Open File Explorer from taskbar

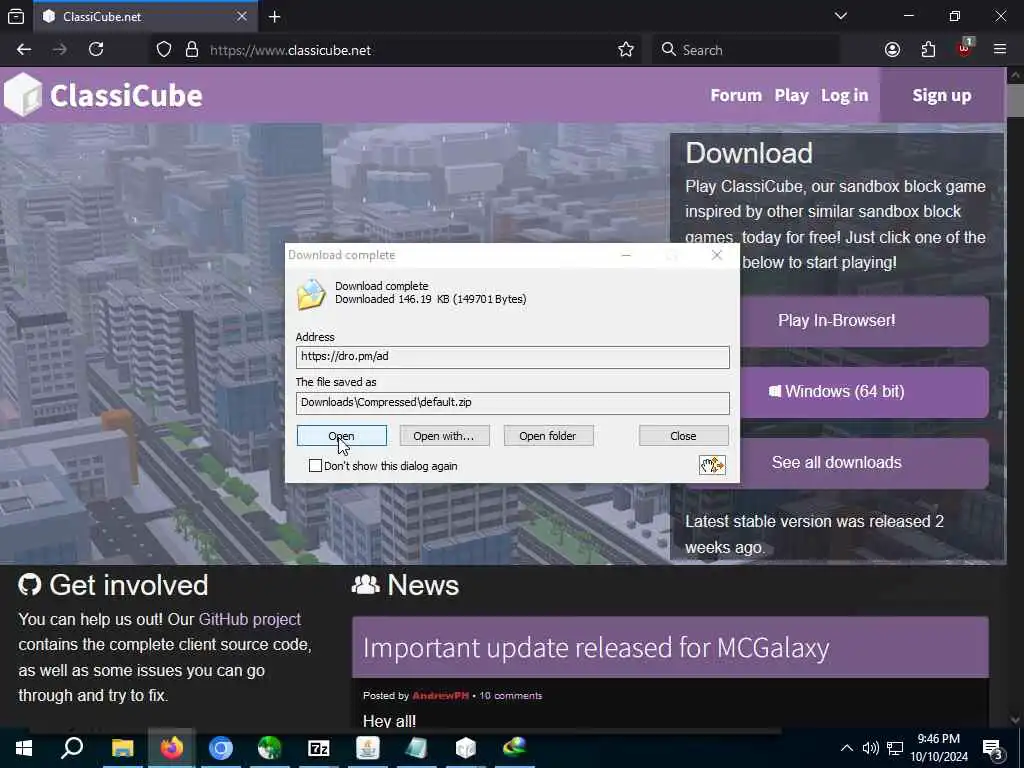[x=122, y=748]
